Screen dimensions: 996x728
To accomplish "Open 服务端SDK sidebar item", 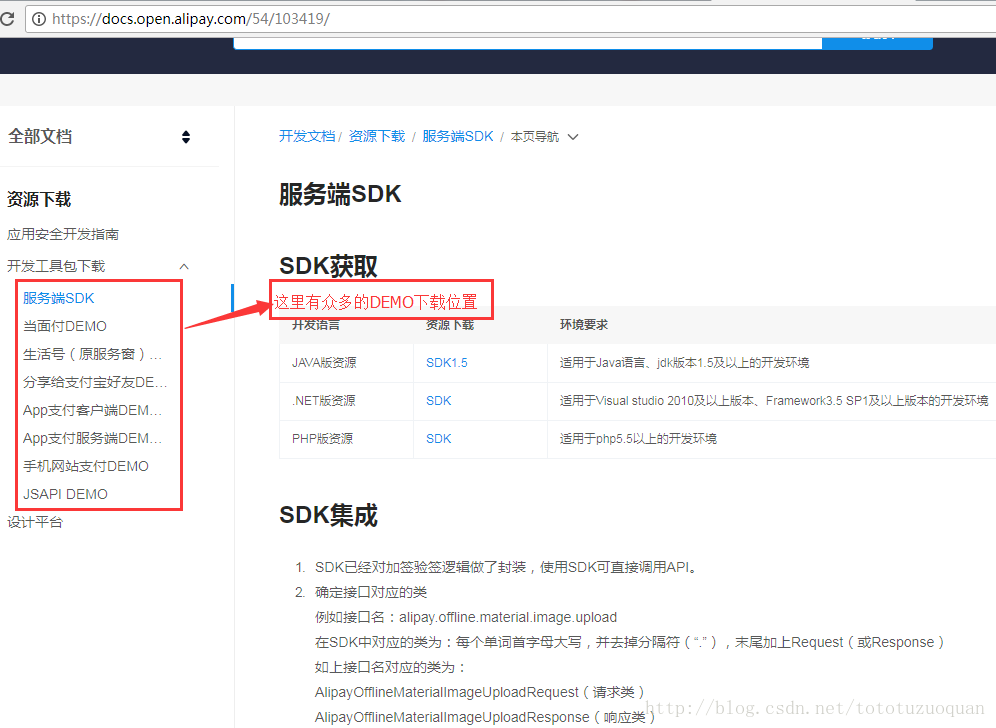I will tap(58, 298).
